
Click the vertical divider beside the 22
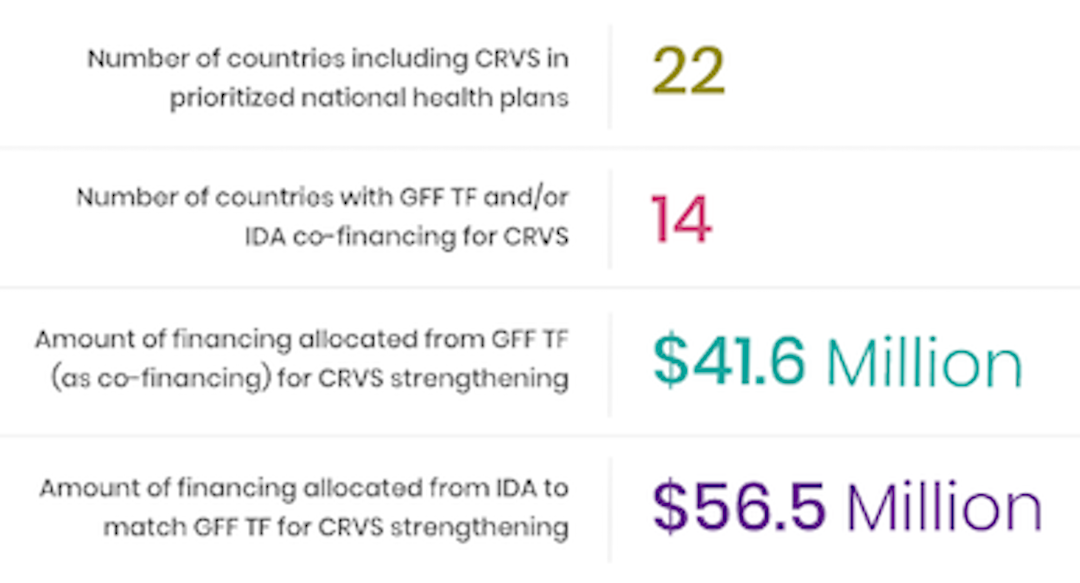pos(610,78)
